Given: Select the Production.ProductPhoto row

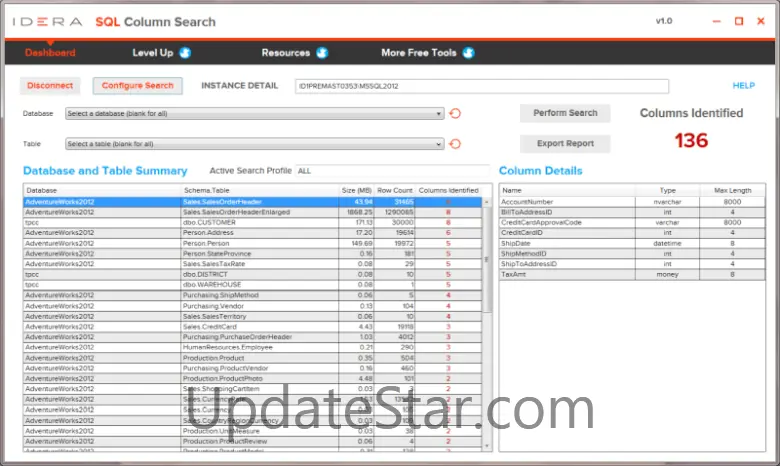Looking at the screenshot, I should [x=253, y=378].
